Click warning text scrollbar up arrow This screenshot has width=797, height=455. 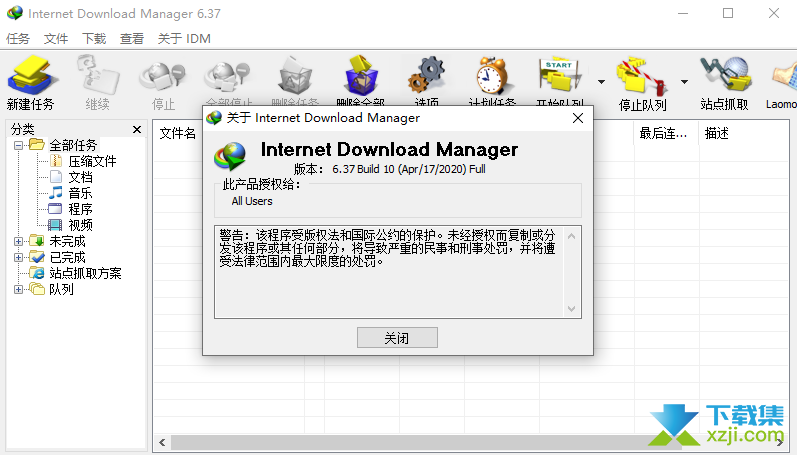(571, 236)
